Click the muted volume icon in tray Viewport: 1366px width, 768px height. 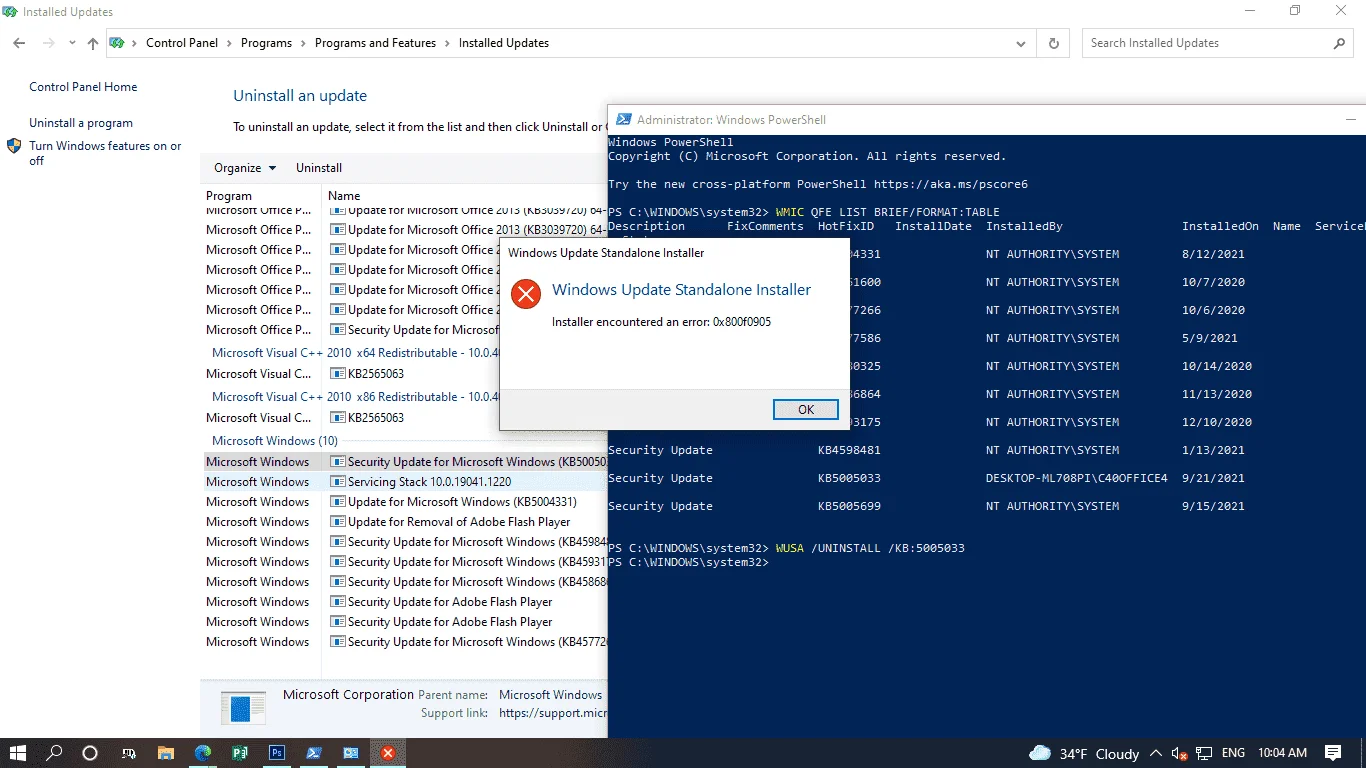(1180, 753)
